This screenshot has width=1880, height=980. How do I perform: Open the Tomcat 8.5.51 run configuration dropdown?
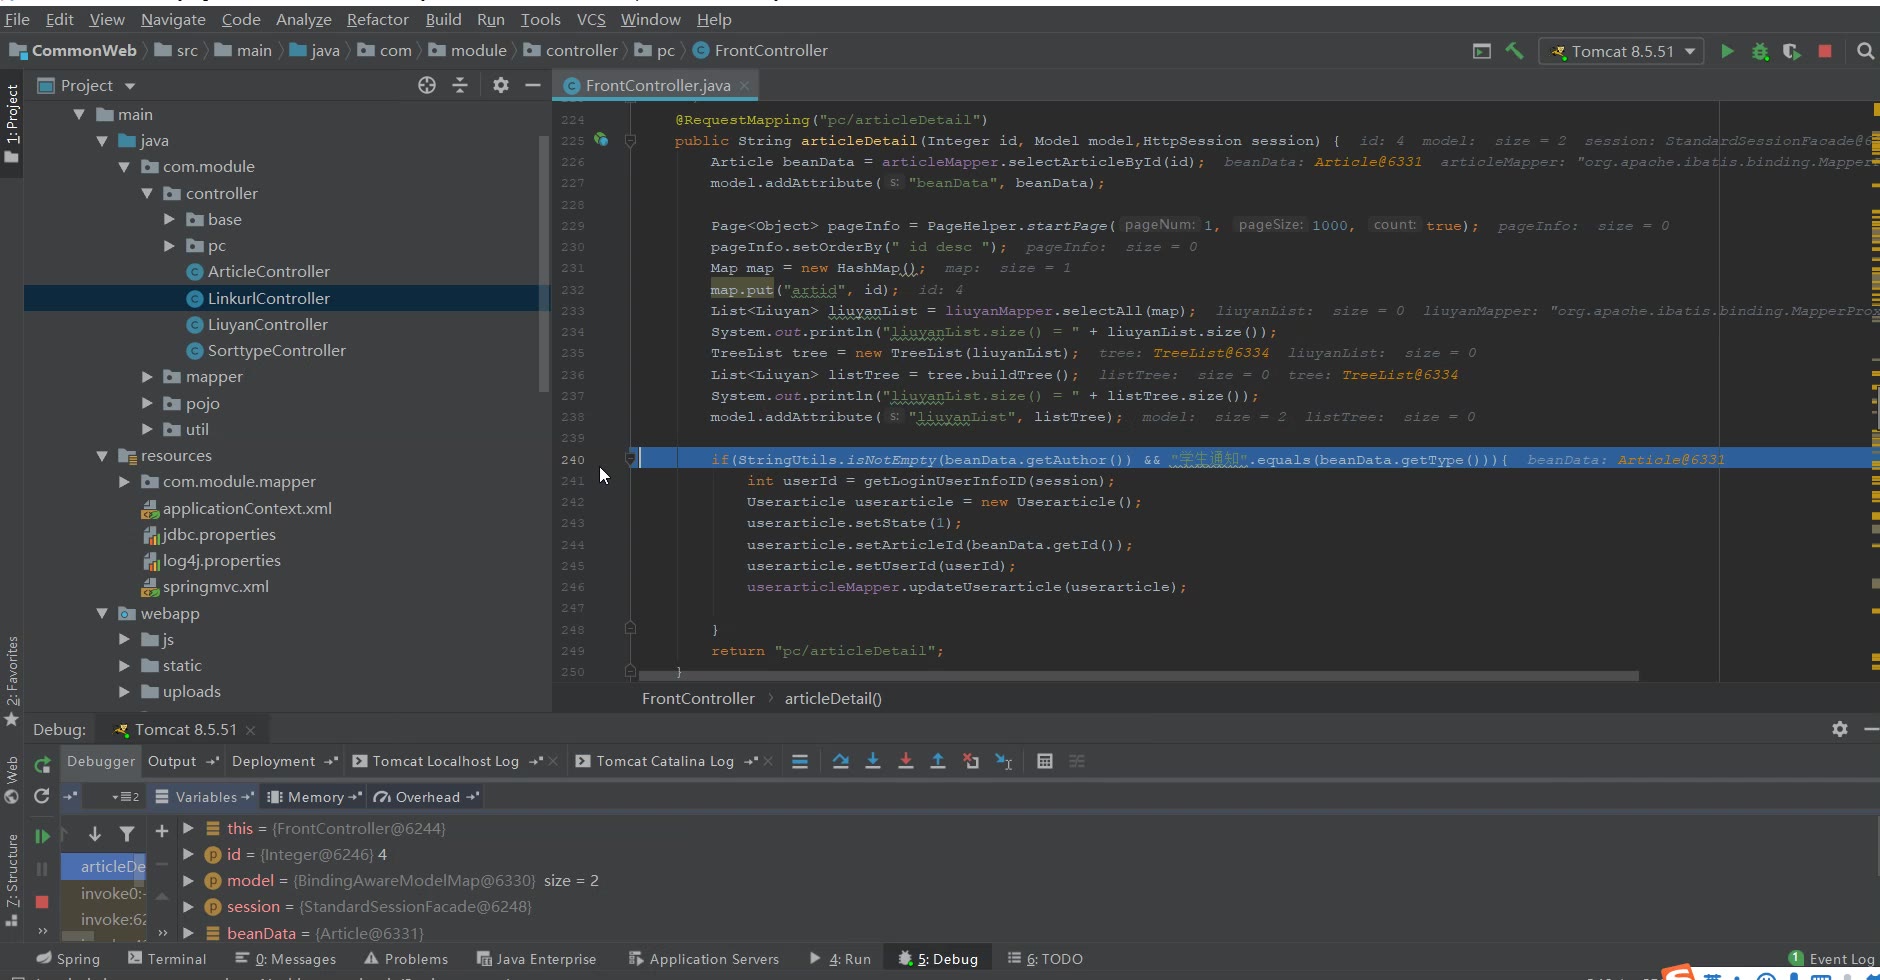click(1621, 51)
